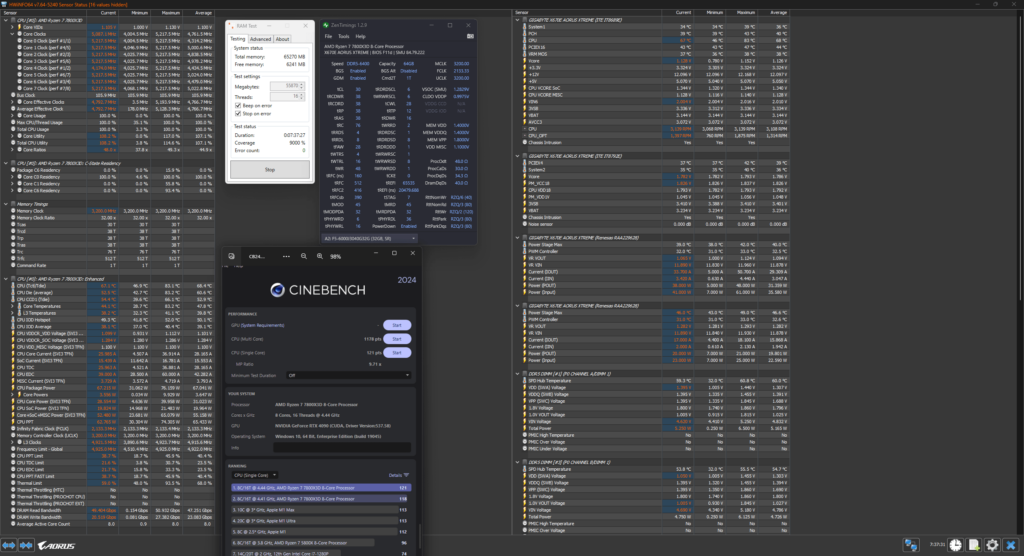Image resolution: width=1024 pixels, height=556 pixels.
Task: Open the ZenTimings Help menu
Action: [360, 37]
